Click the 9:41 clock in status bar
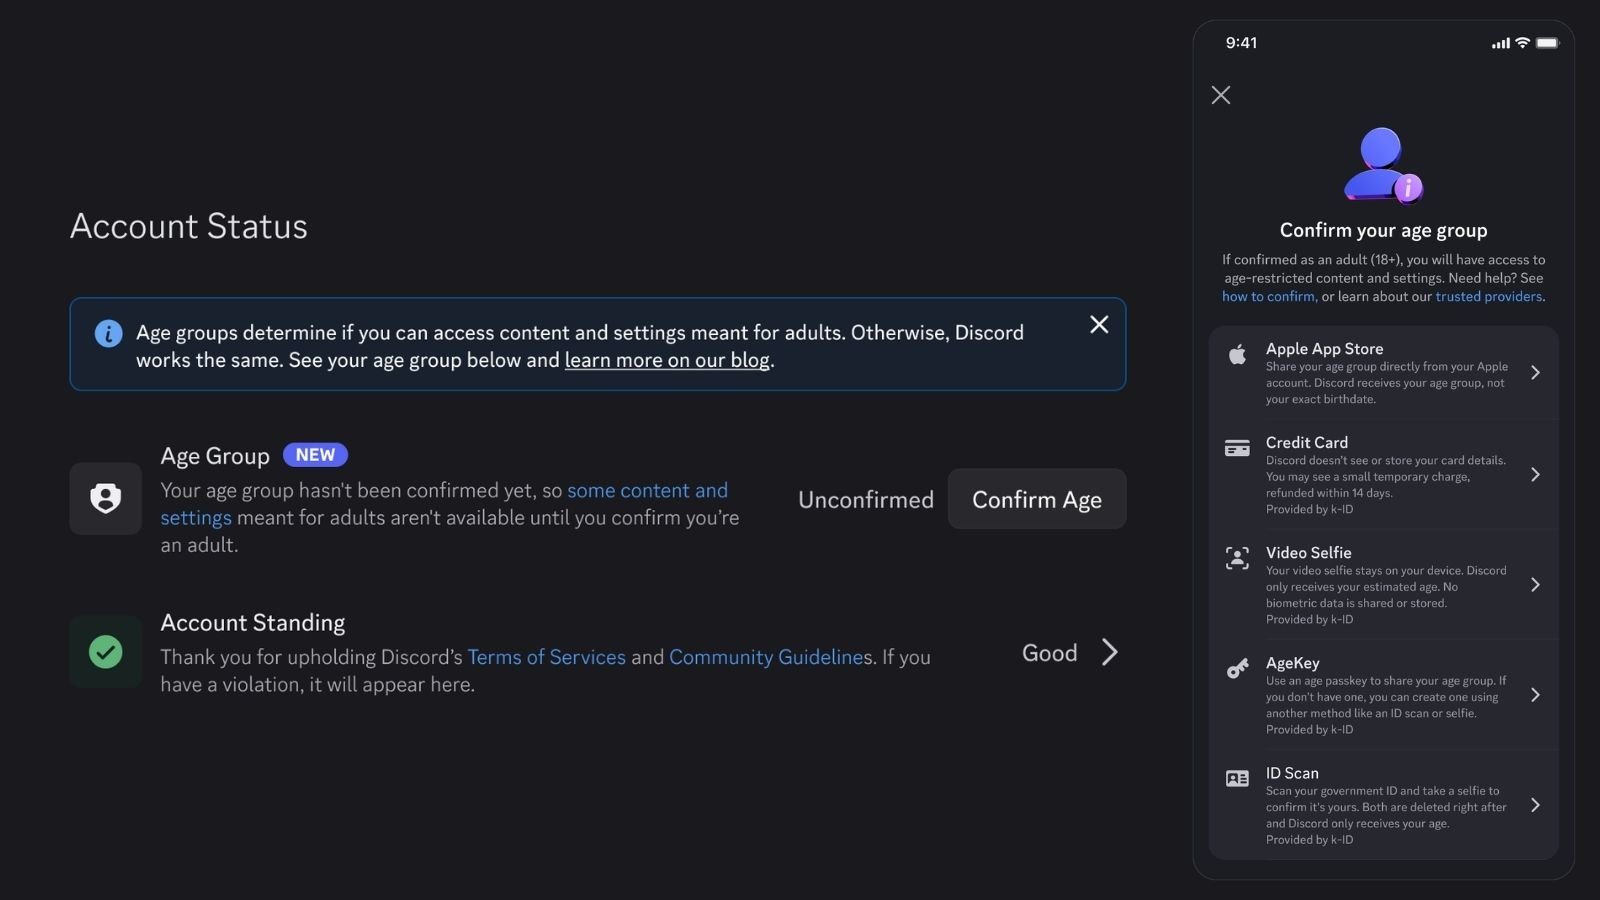 [x=1241, y=43]
